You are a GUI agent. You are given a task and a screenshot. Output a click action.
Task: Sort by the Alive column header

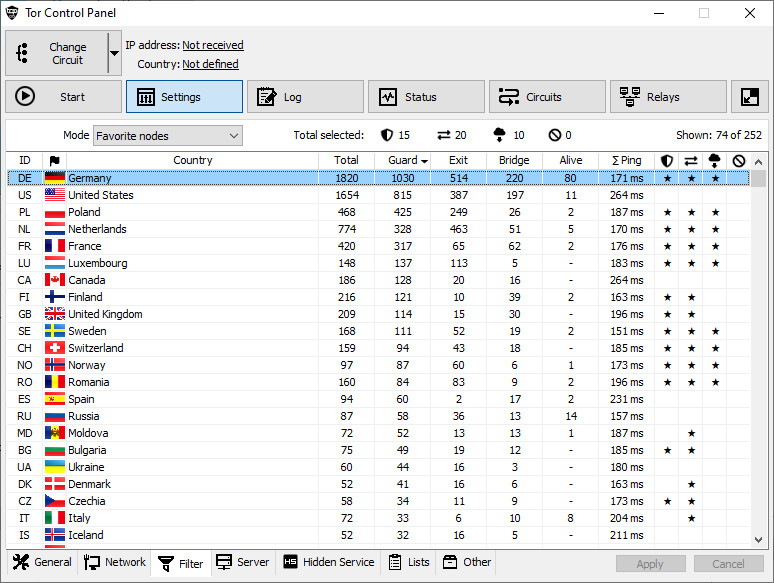tap(571, 160)
